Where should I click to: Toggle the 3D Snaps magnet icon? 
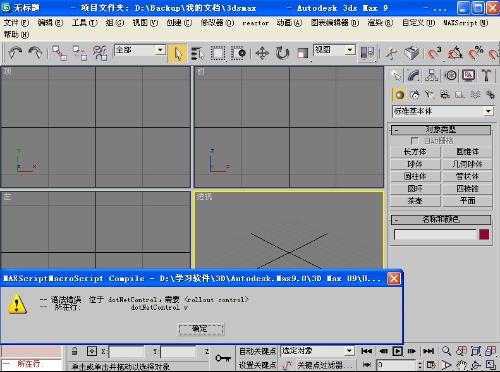point(434,53)
